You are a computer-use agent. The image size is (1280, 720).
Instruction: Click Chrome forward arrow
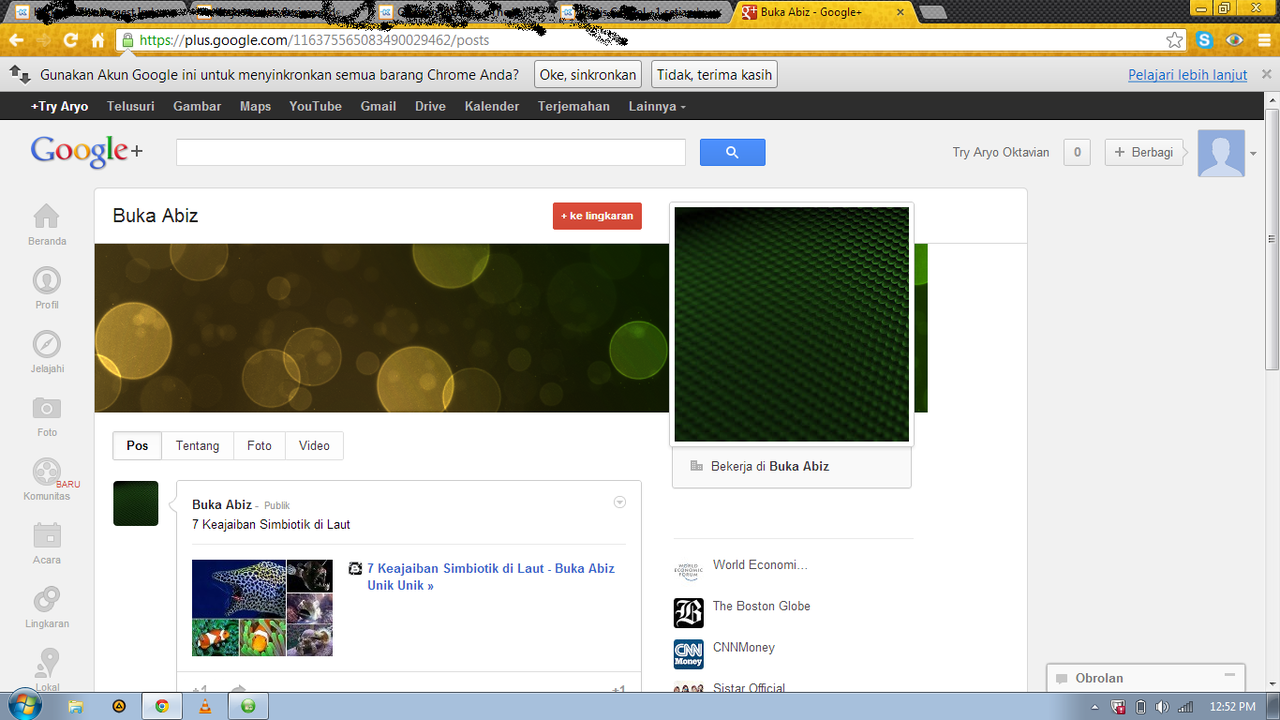pyautogui.click(x=44, y=40)
